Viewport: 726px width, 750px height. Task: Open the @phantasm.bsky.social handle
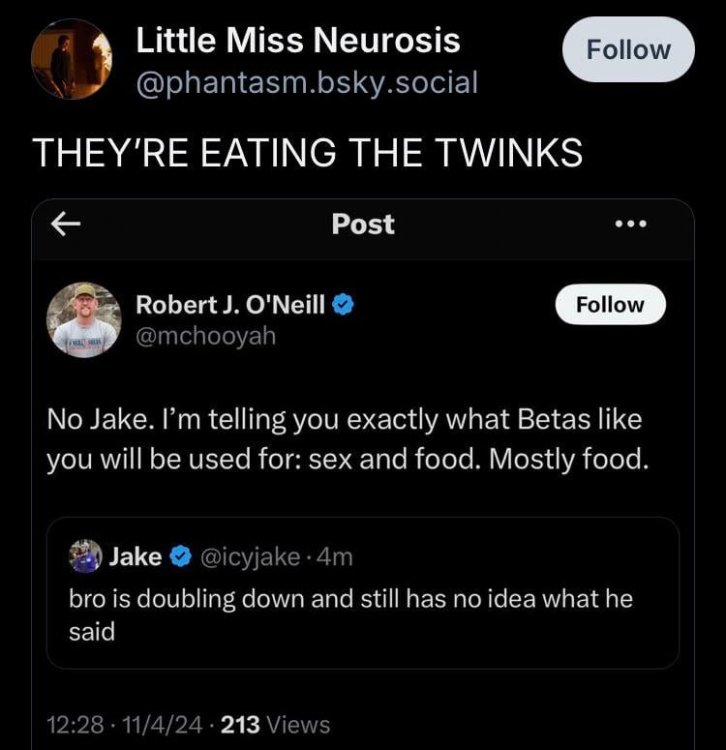[x=306, y=82]
